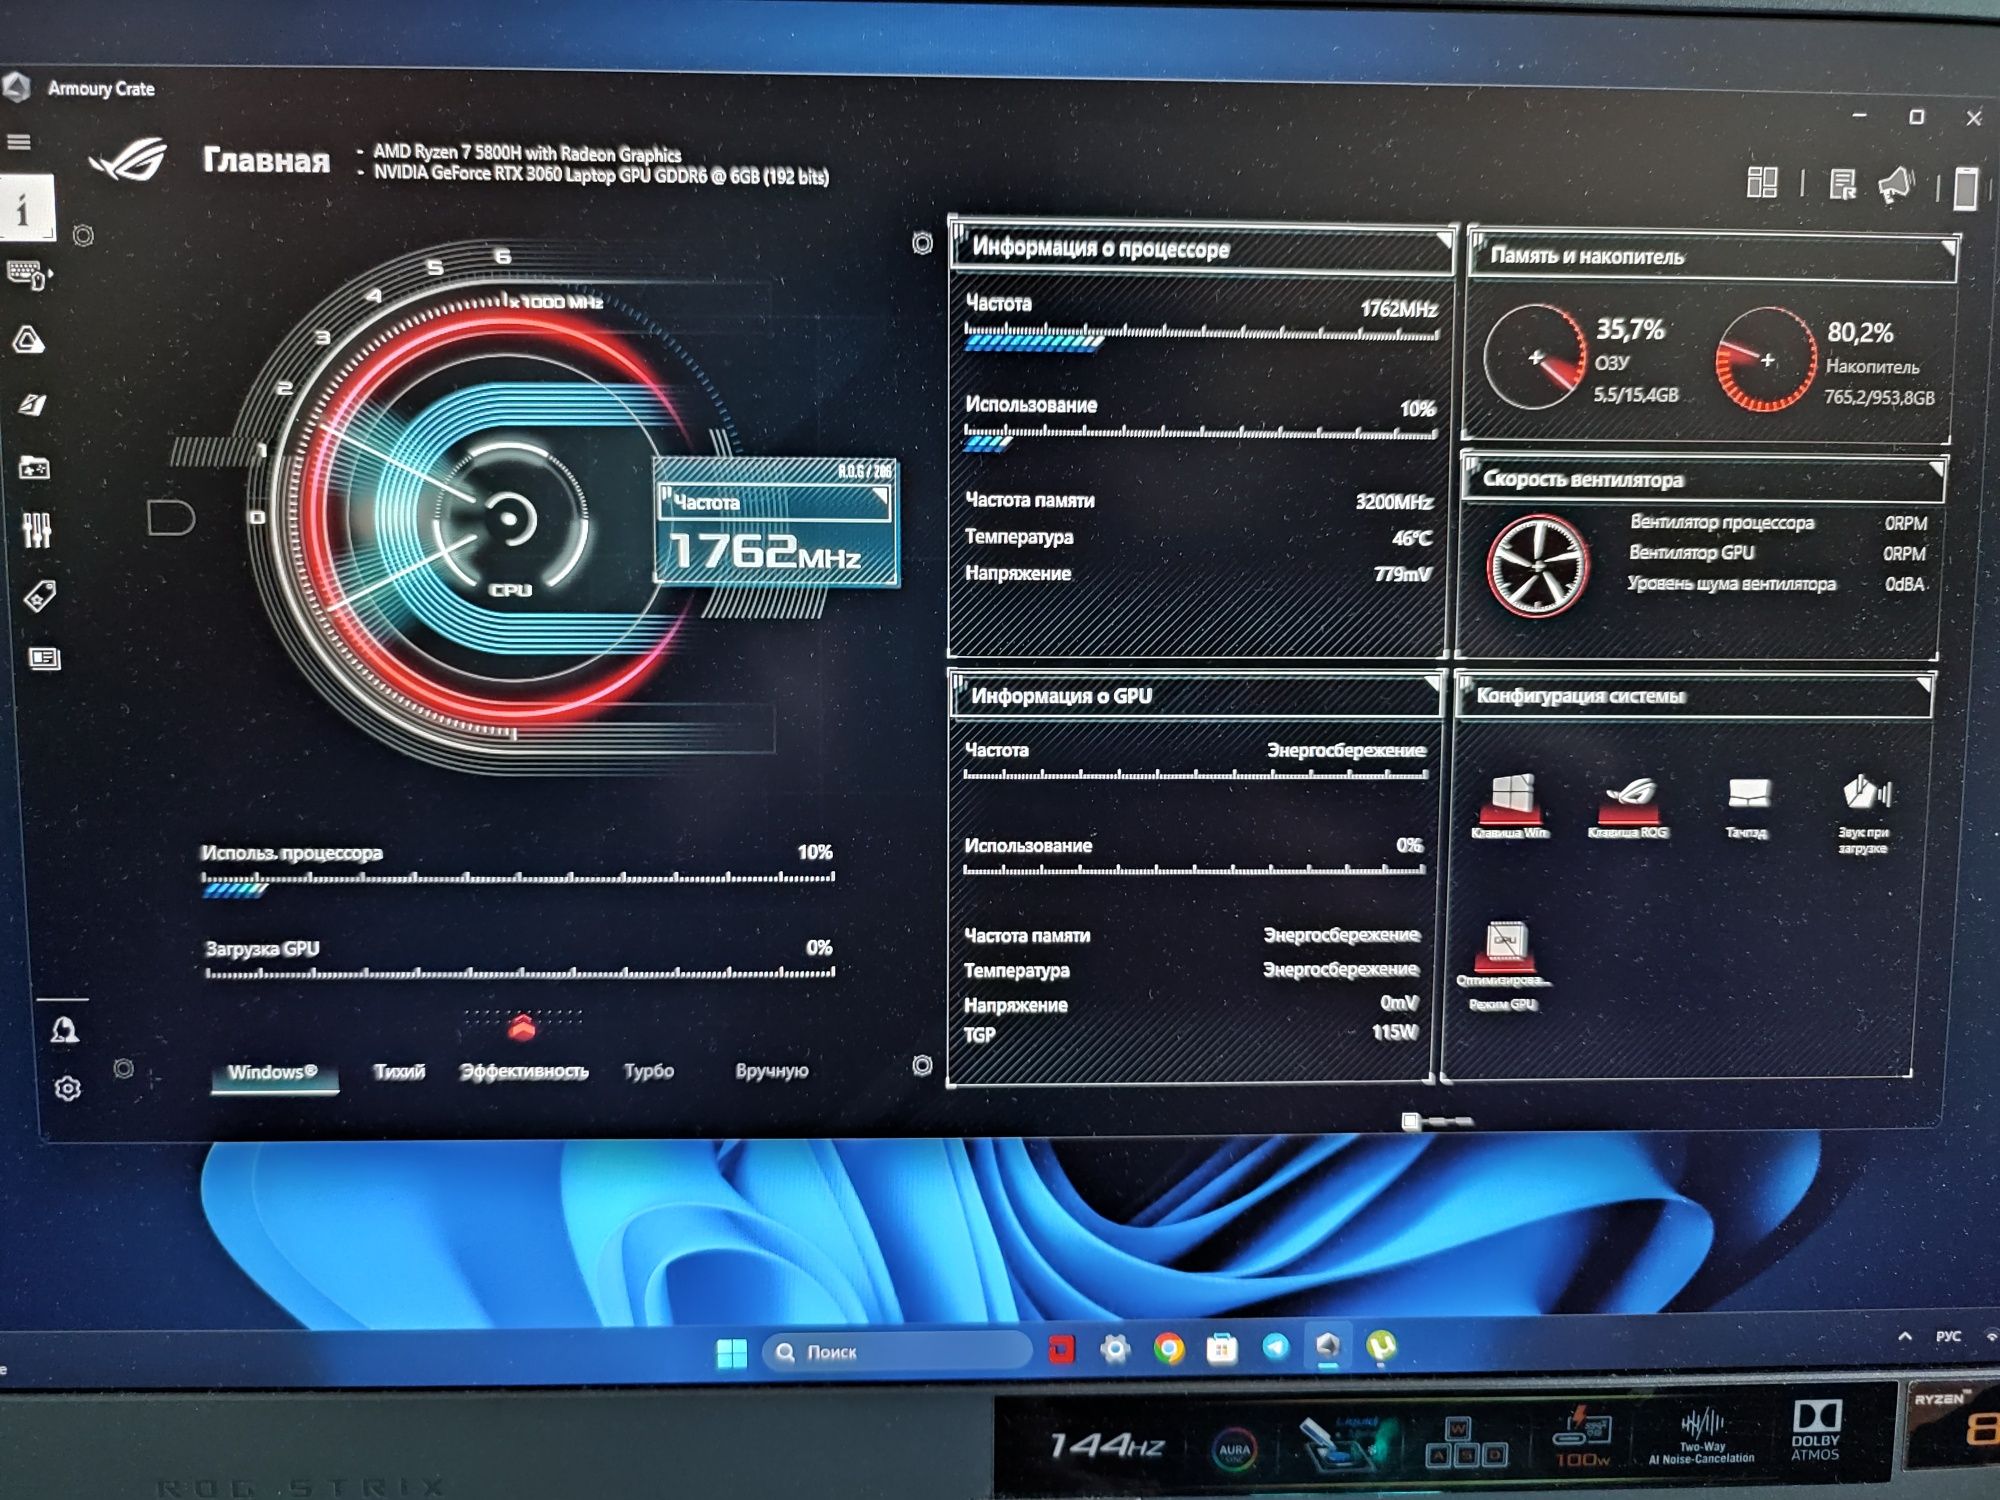The height and width of the screenshot is (1500, 2000).
Task: Open Settings gear in sidebar
Action: pos(68,1088)
